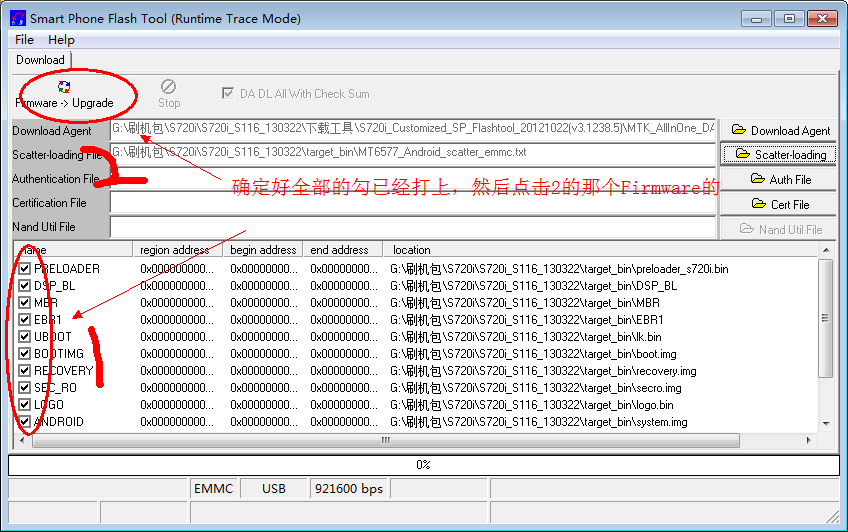Open the File menu
This screenshot has width=848, height=532.
coord(24,39)
